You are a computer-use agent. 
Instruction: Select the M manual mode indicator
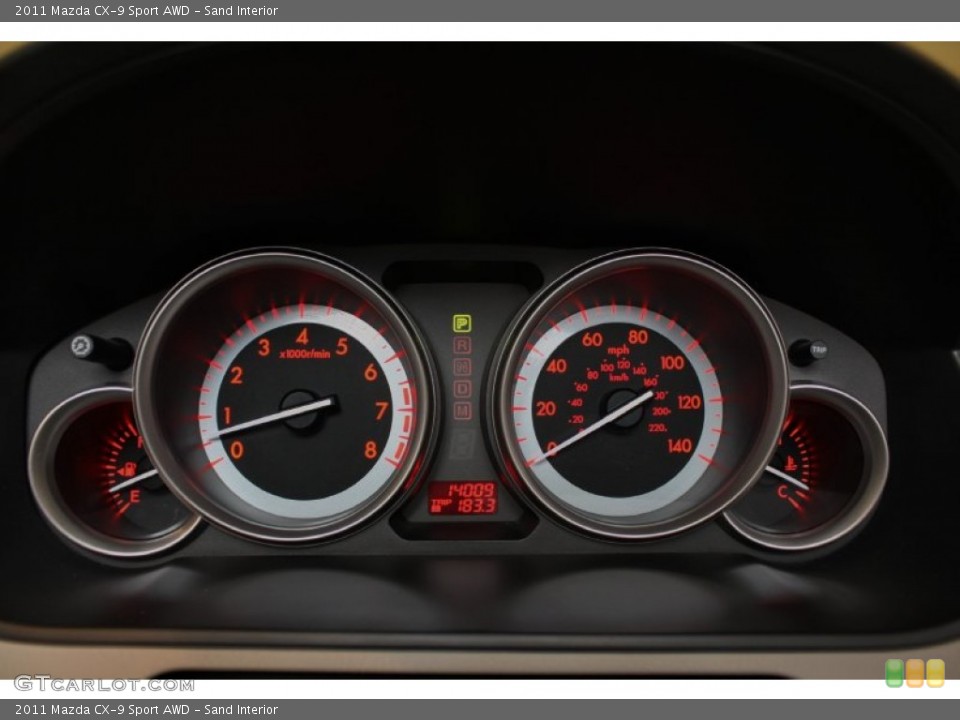click(x=462, y=410)
